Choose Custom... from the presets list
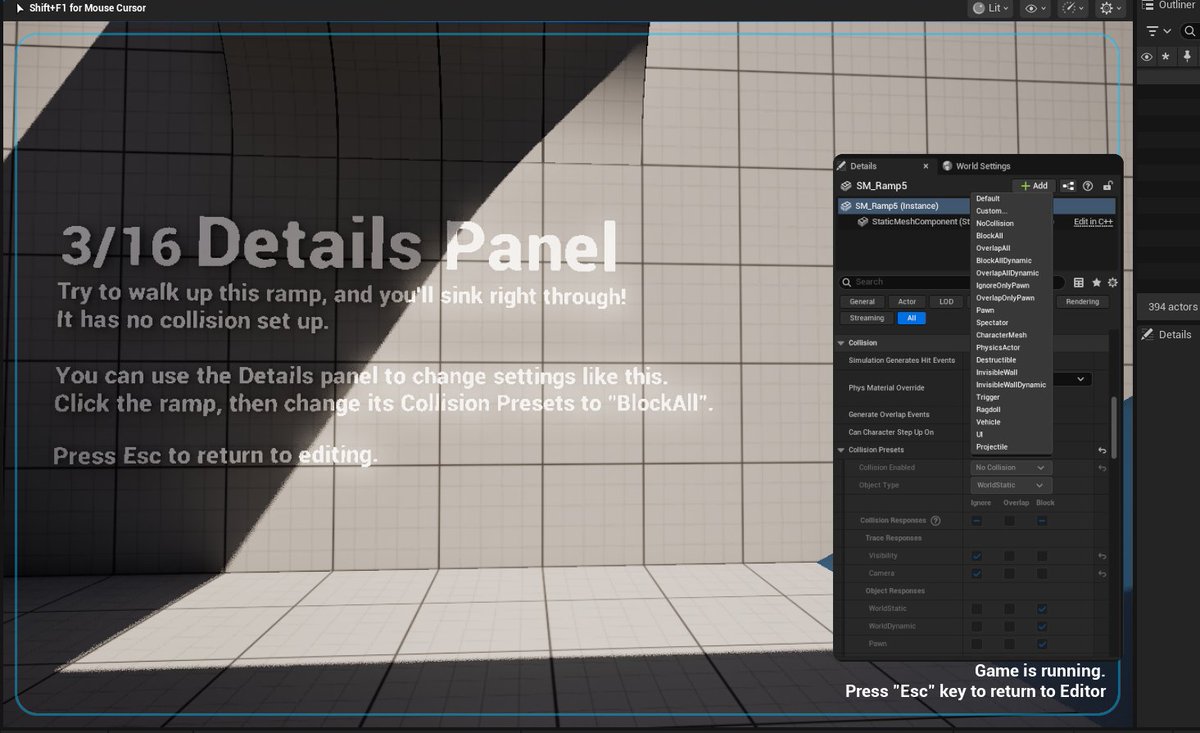The width and height of the screenshot is (1200, 733). tap(991, 211)
